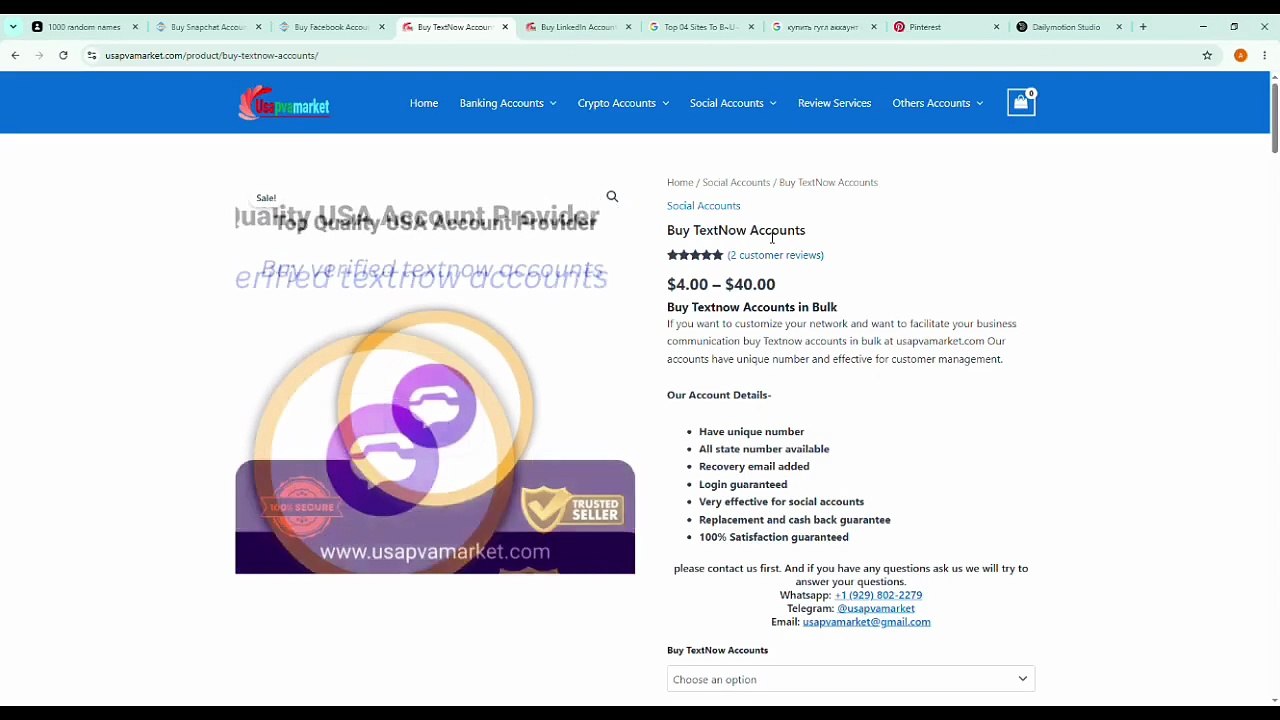Close the Buy Facebook Accounts tab
Image resolution: width=1280 pixels, height=720 pixels.
click(381, 27)
